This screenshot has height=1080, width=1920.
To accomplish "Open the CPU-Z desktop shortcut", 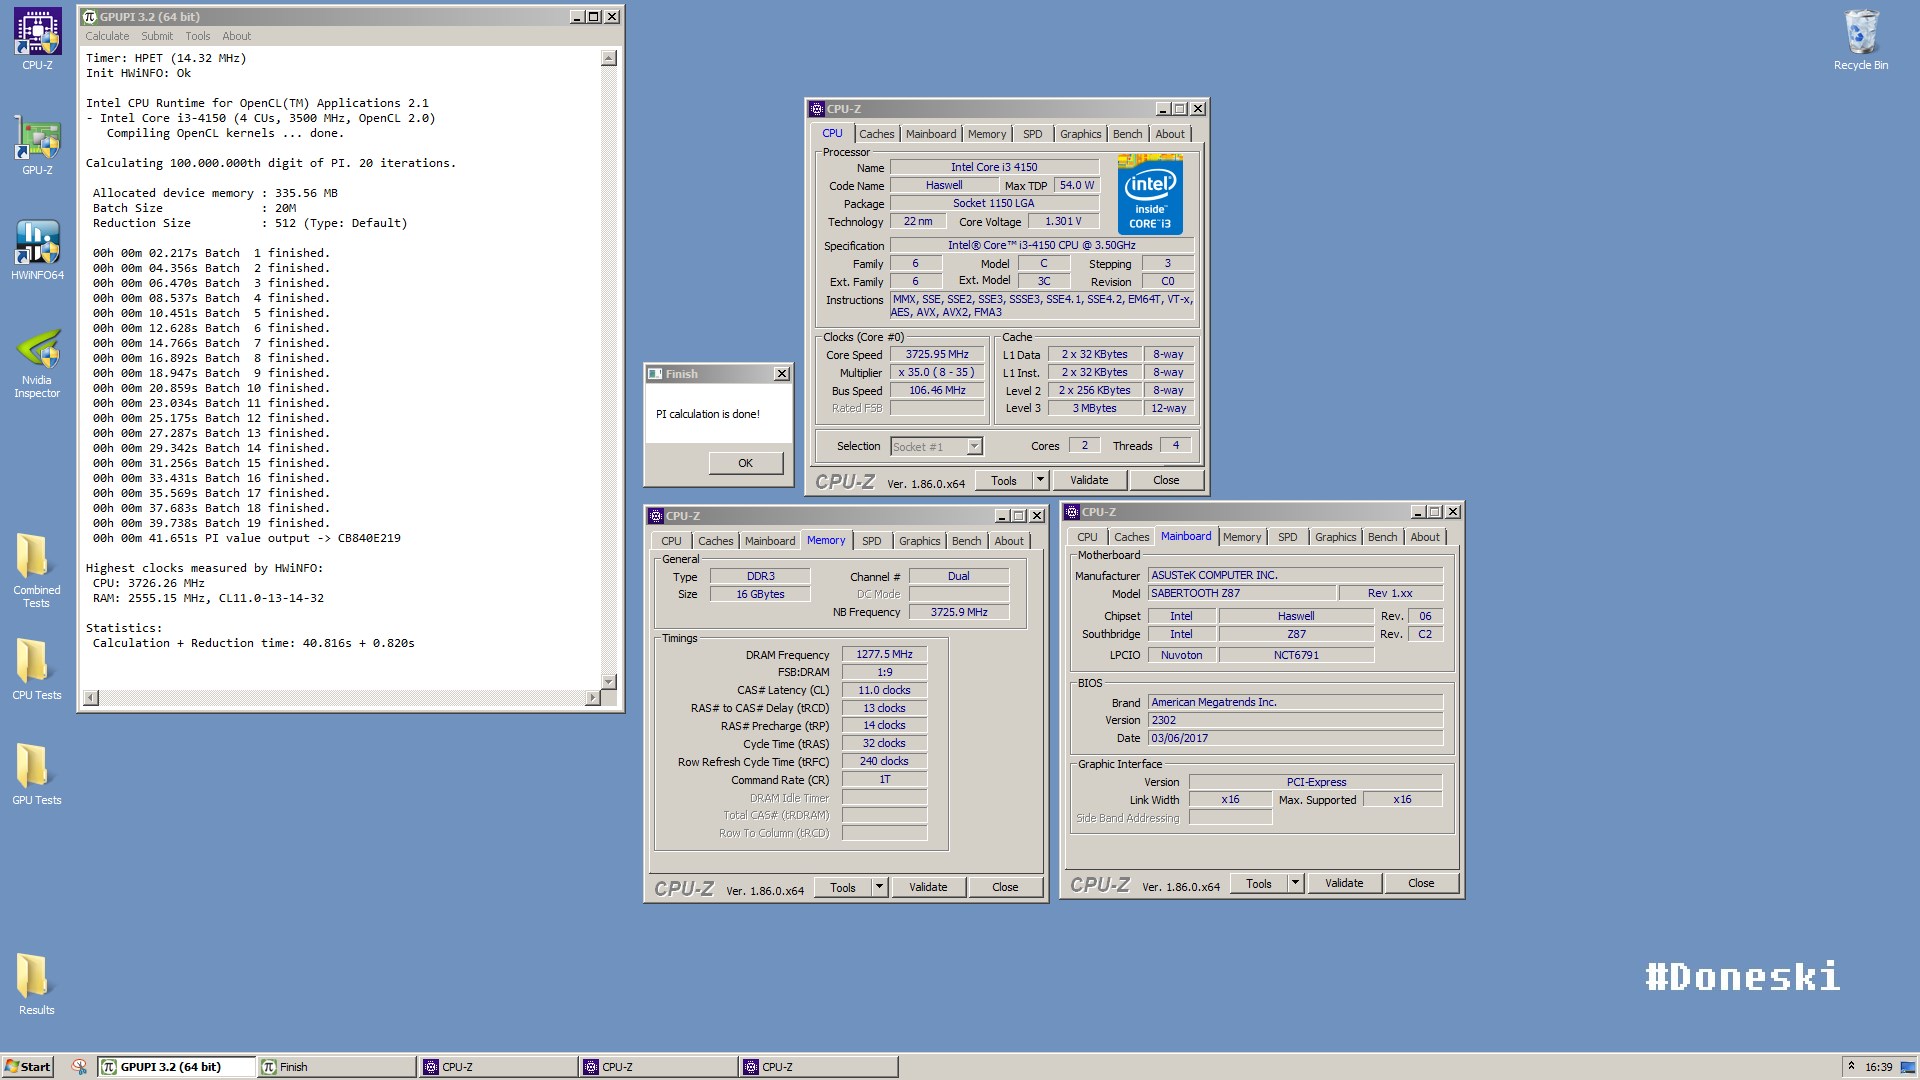I will 37,40.
